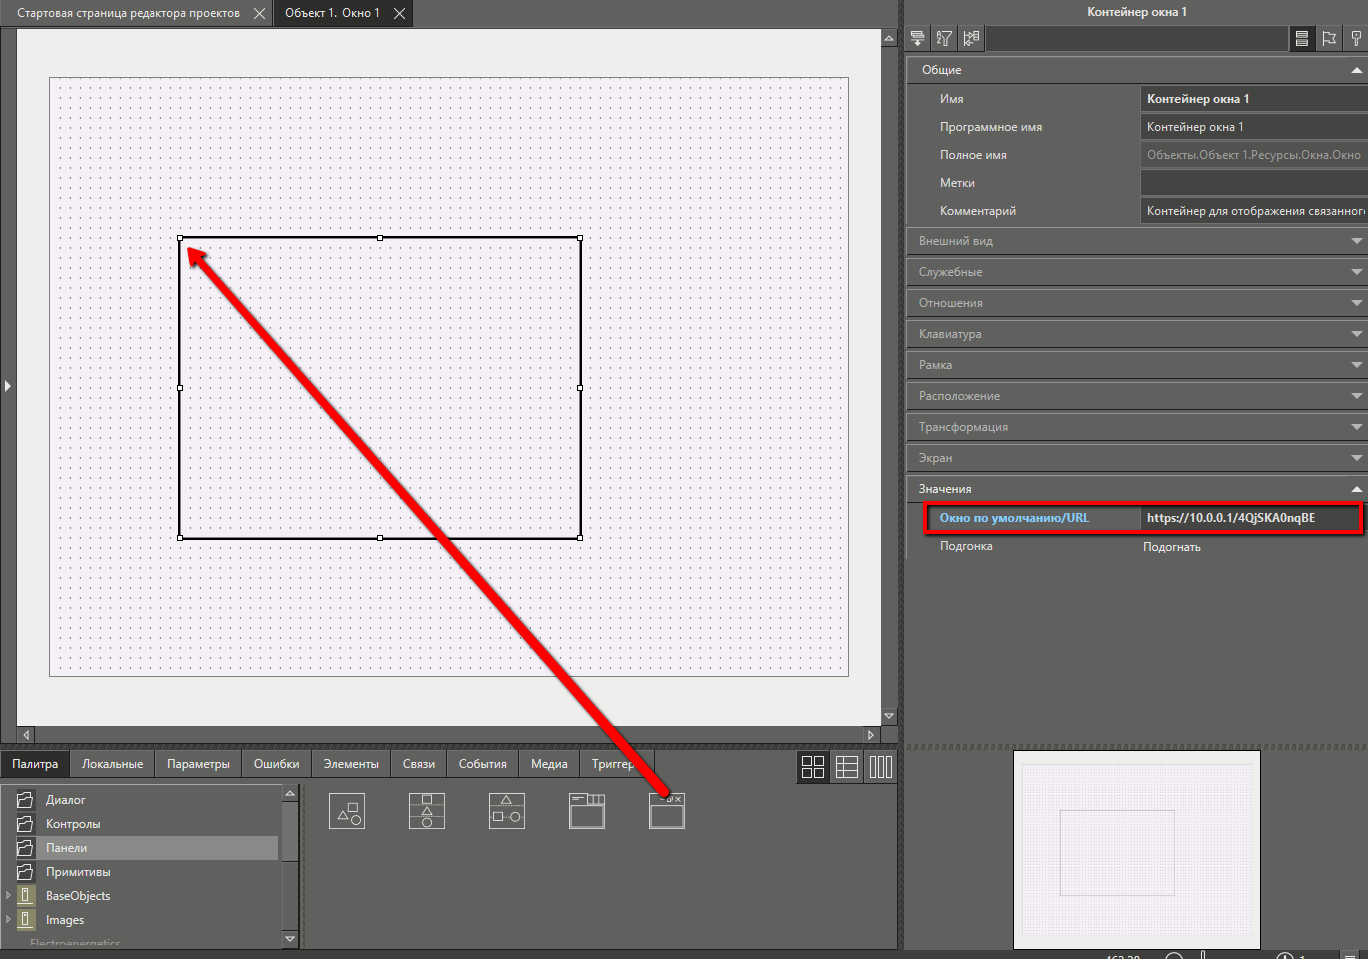Click the window preview thumbnail
Screen dimensions: 1368x959
(x=1136, y=849)
